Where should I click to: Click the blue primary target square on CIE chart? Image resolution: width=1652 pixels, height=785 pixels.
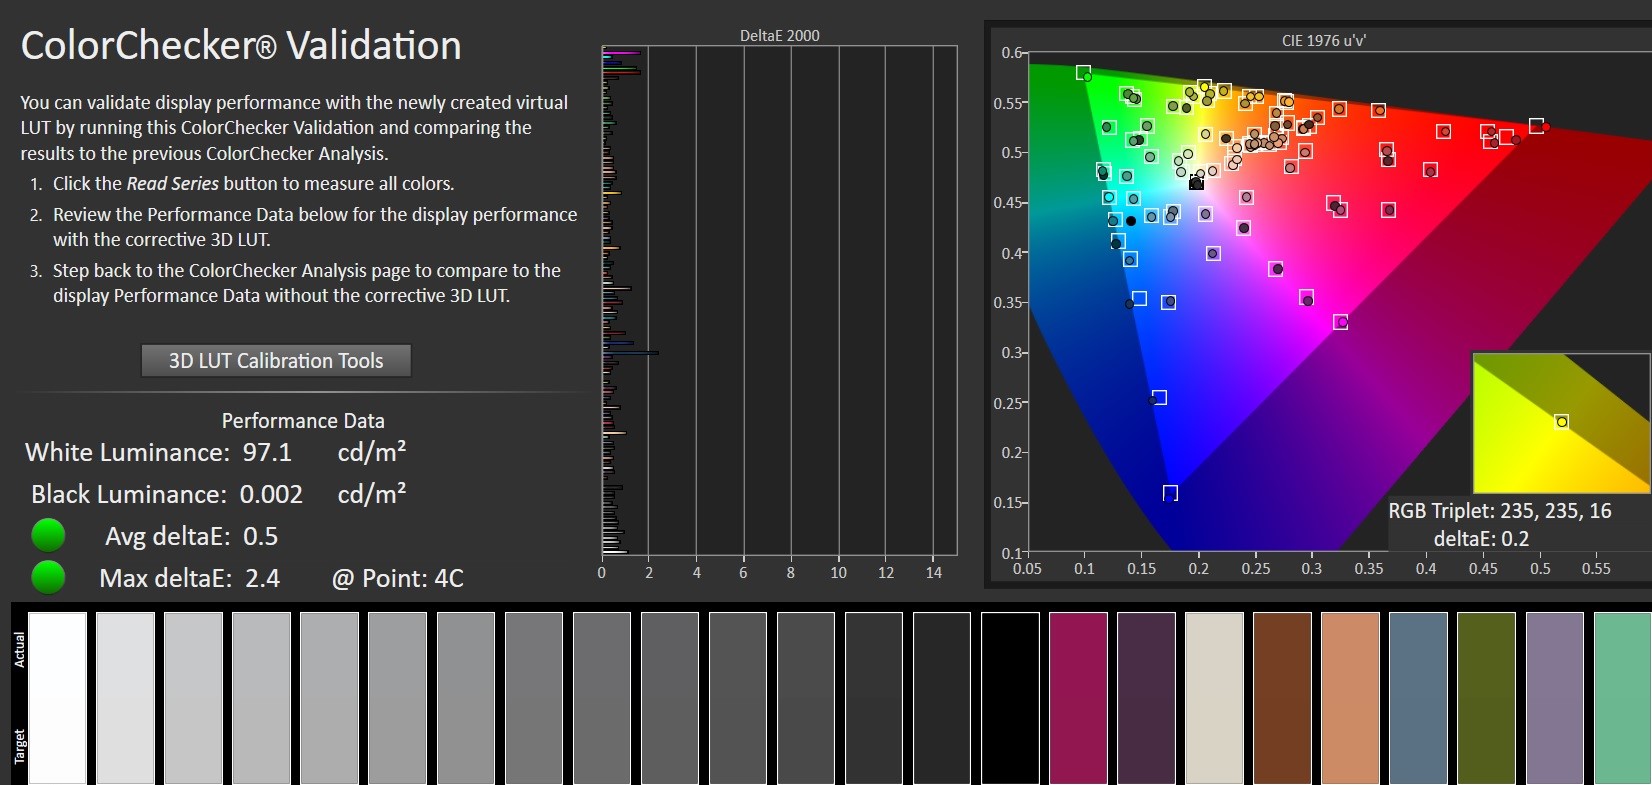(x=1170, y=493)
